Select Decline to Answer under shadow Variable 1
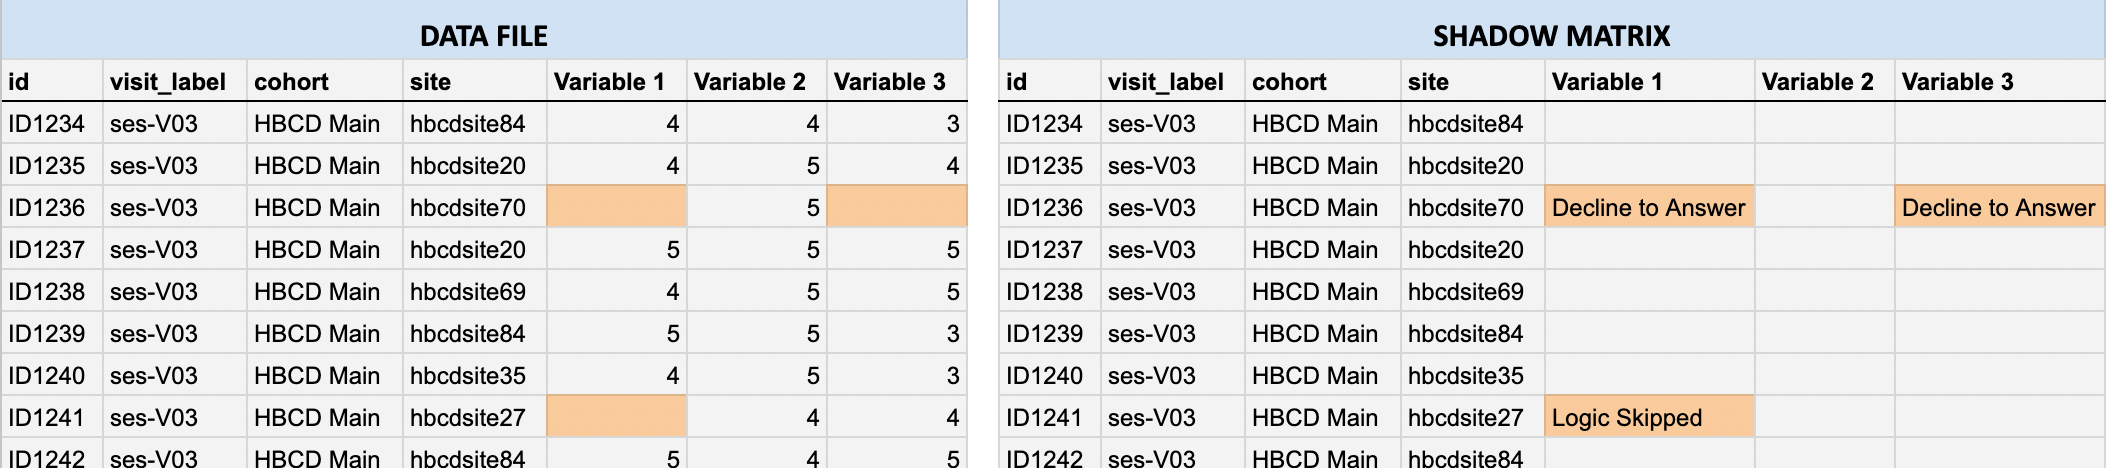 (1650, 207)
